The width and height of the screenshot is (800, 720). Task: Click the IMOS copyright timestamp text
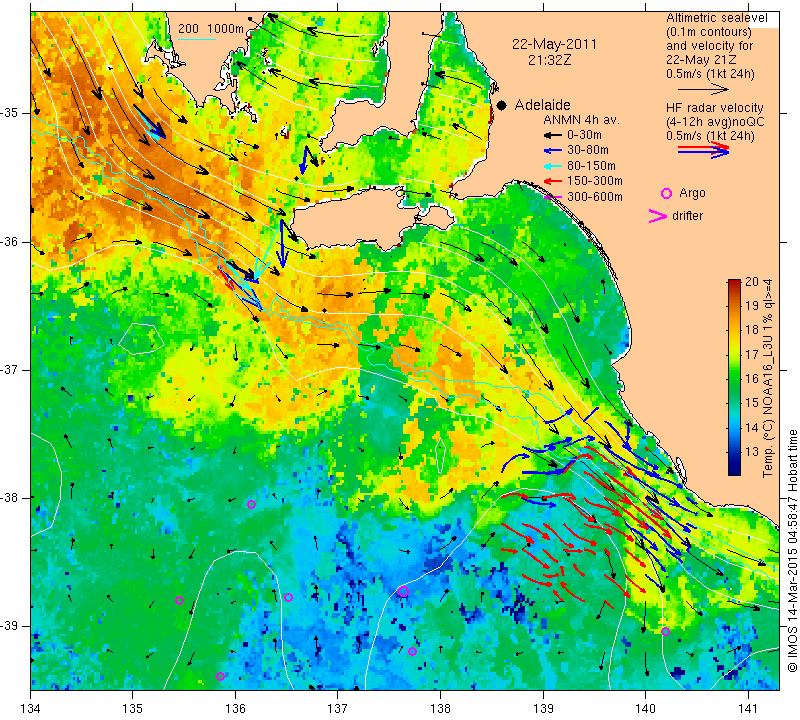point(792,551)
